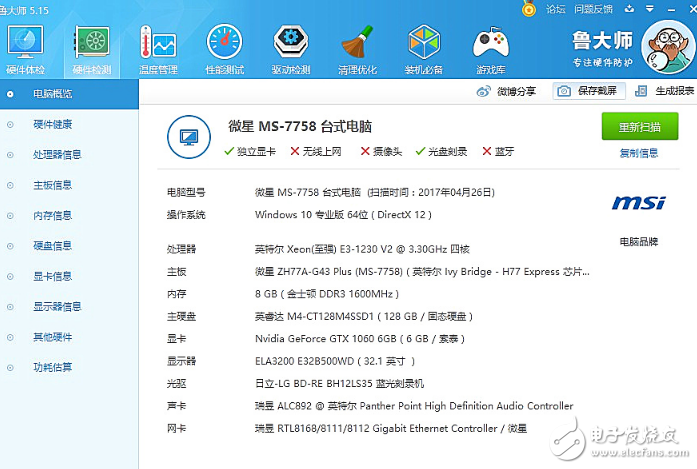Open 驱动检测 driver detection icon
This screenshot has height=469, width=697.
291,50
